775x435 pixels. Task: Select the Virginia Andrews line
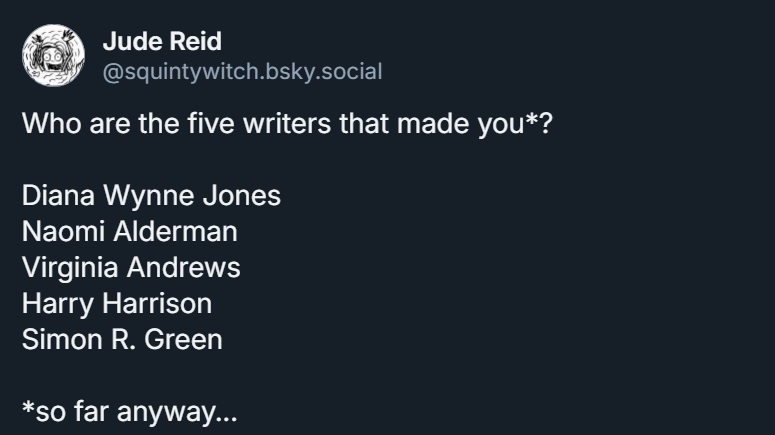pos(131,268)
